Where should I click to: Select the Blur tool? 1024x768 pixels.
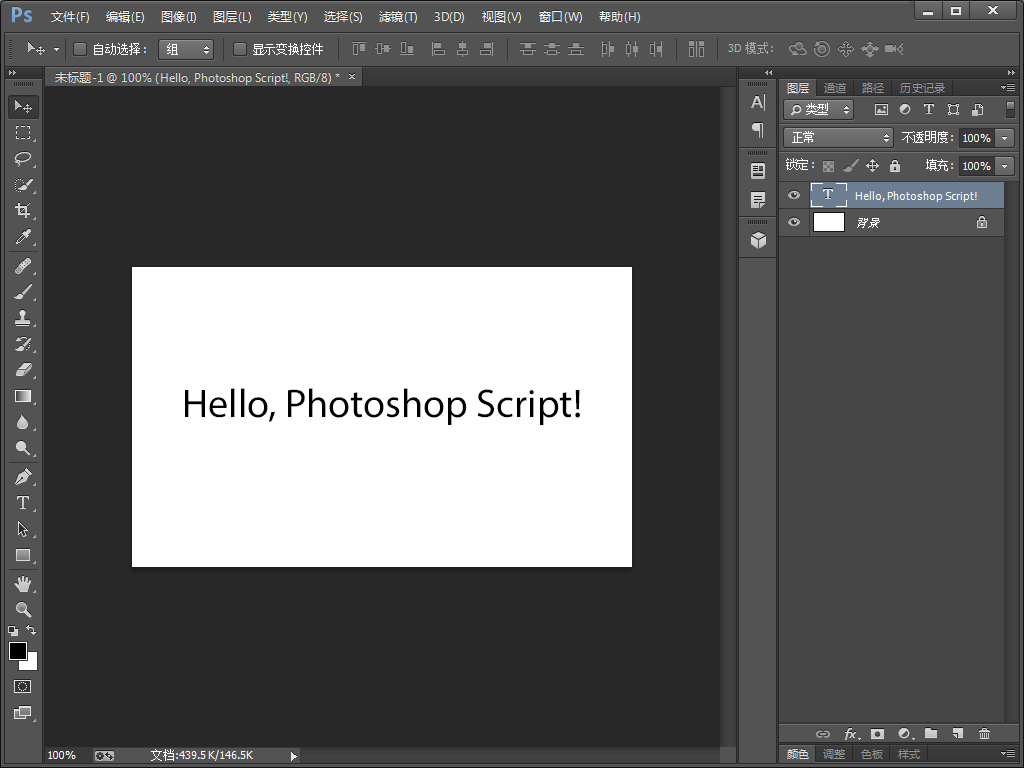[x=23, y=423]
